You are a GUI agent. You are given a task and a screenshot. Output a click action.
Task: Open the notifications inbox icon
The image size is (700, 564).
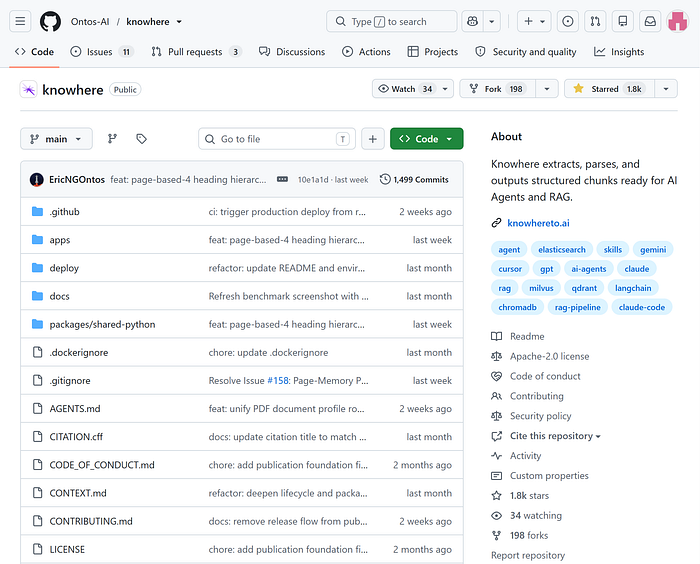tap(650, 21)
